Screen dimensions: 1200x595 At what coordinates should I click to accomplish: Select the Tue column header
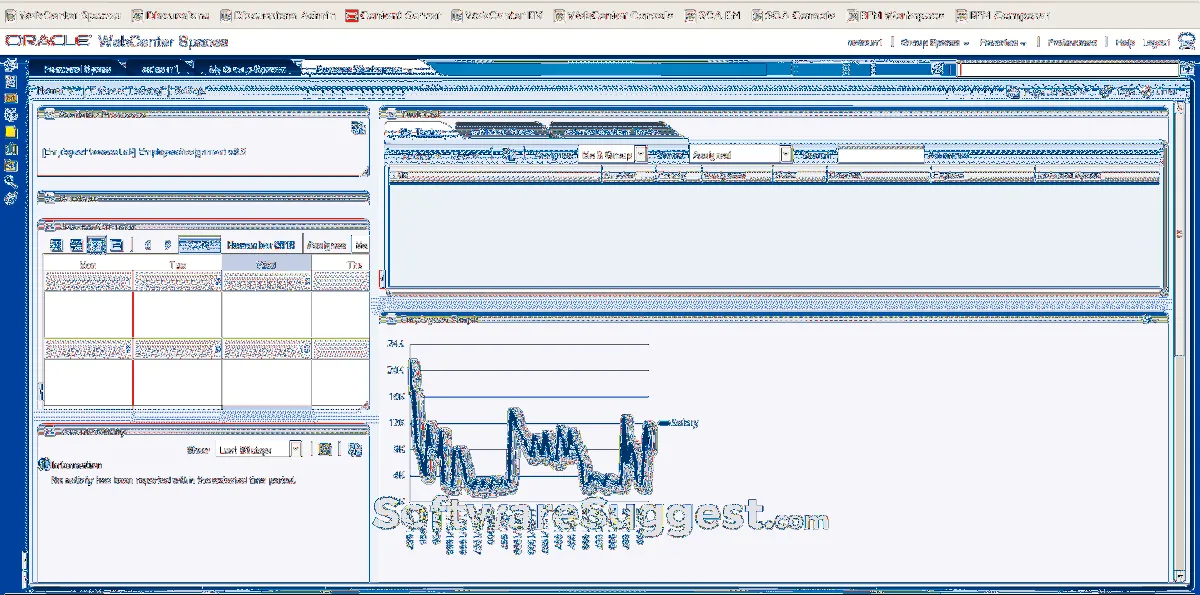click(x=177, y=264)
